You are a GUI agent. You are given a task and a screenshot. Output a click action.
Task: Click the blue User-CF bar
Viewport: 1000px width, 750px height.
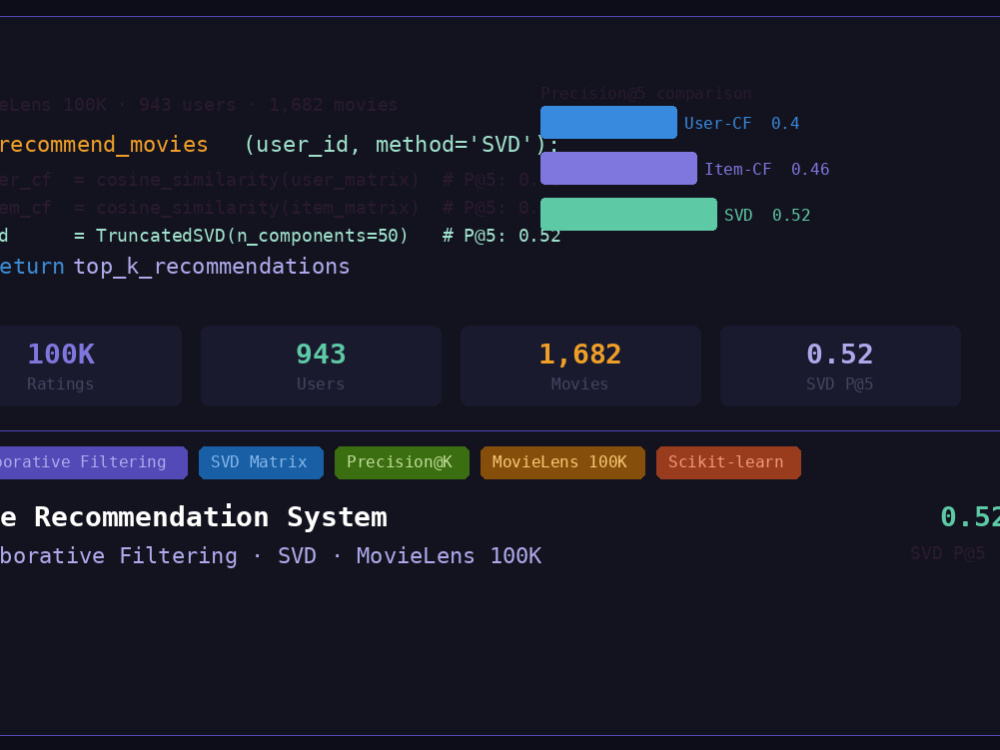pyautogui.click(x=608, y=122)
